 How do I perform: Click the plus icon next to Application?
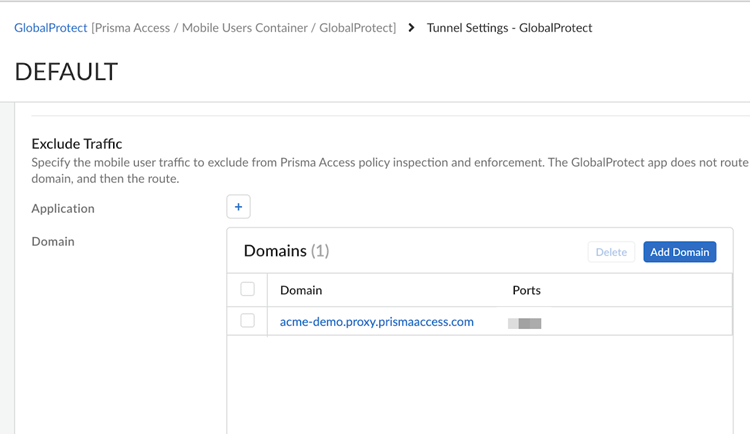click(x=238, y=207)
